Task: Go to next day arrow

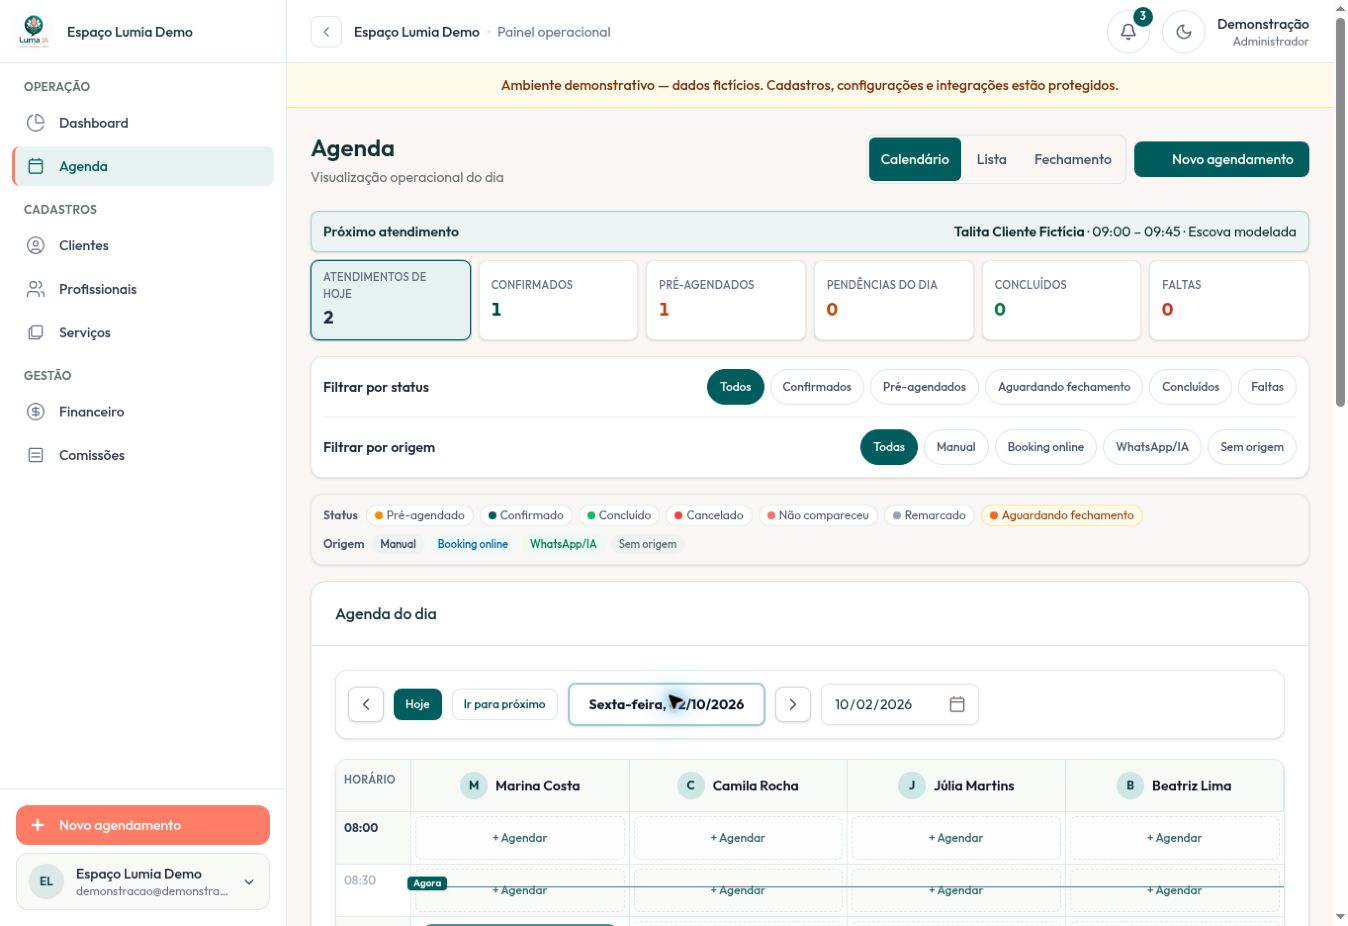Action: tap(793, 704)
